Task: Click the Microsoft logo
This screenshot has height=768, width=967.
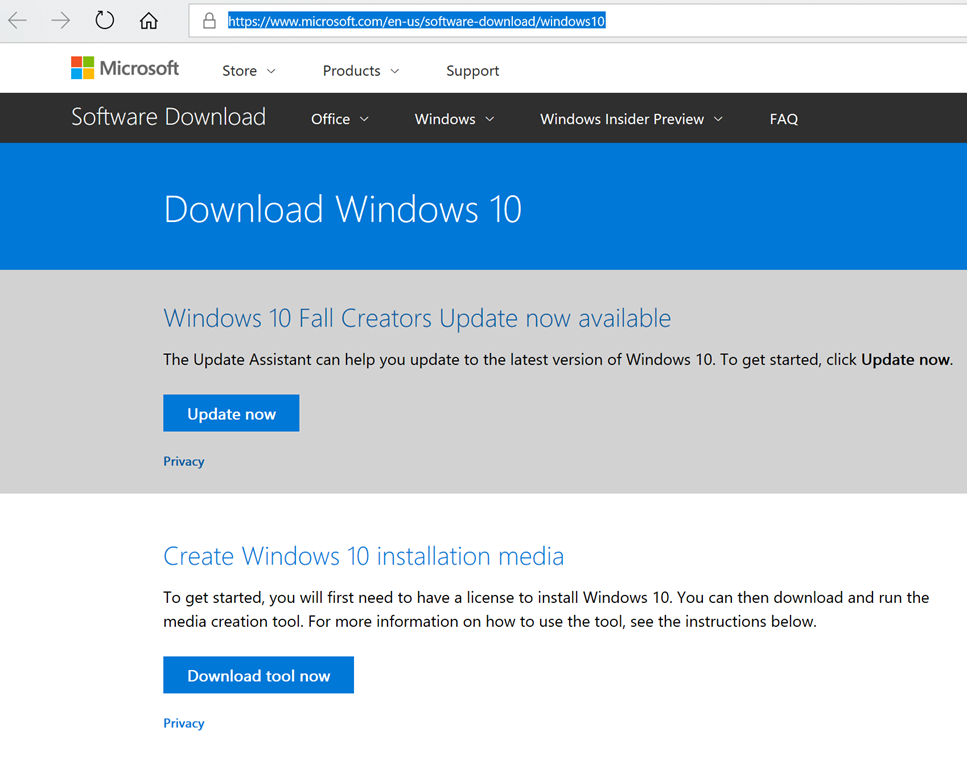Action: 125,68
